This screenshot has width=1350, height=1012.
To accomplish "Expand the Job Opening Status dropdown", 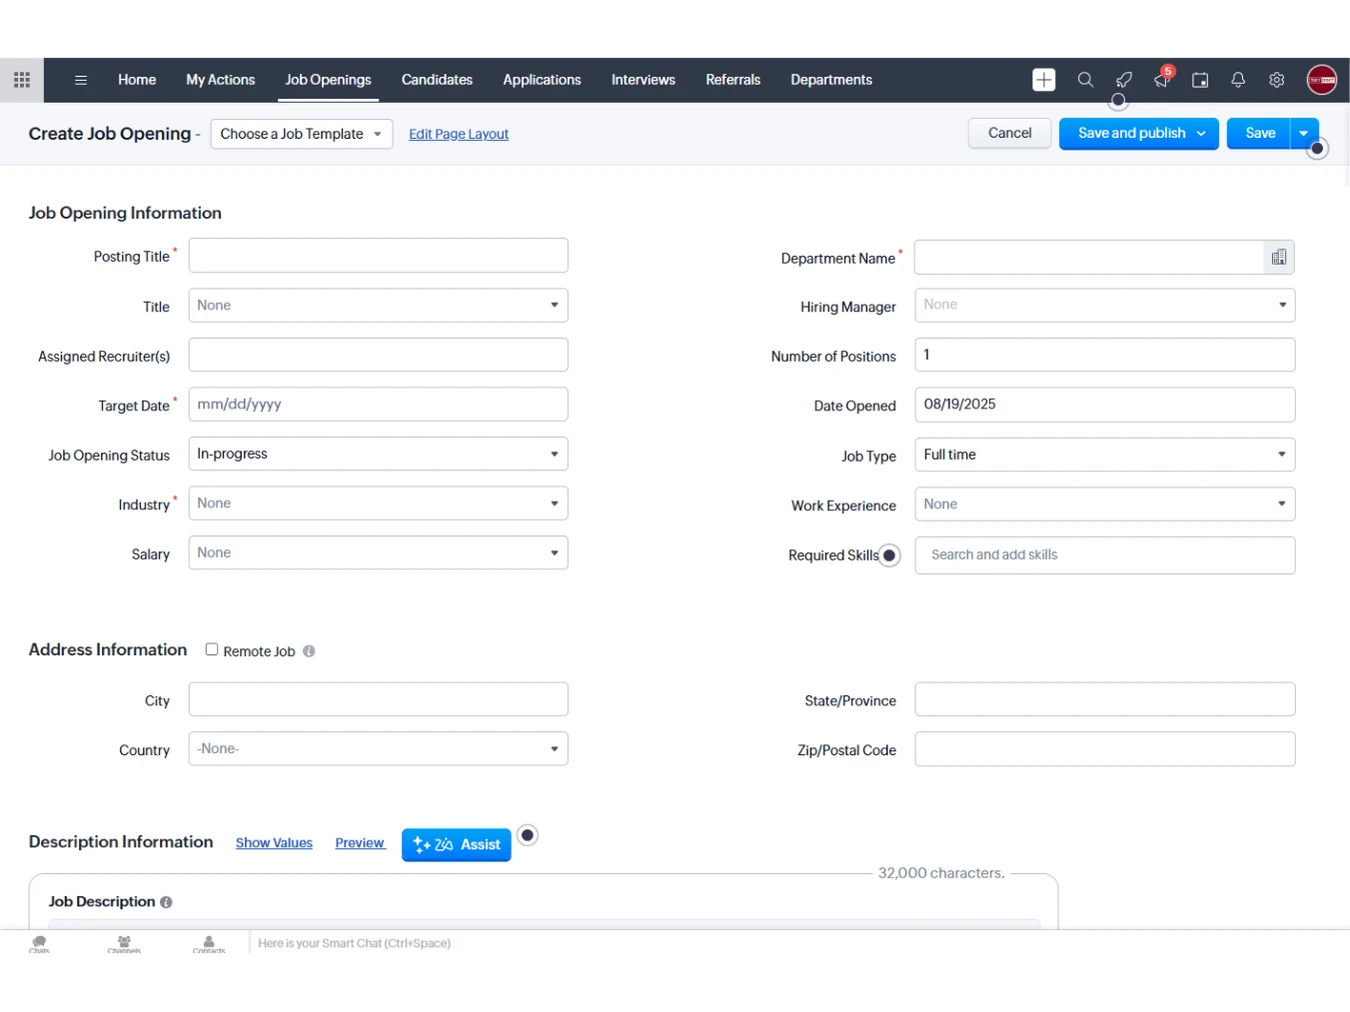I will [378, 454].
